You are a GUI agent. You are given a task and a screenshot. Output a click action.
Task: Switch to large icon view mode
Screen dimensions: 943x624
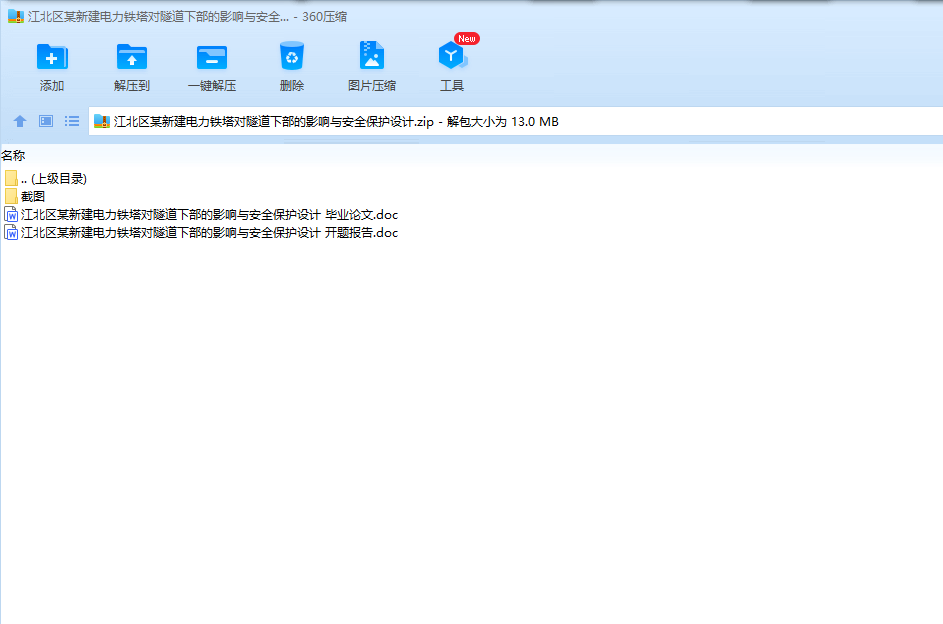click(x=46, y=121)
